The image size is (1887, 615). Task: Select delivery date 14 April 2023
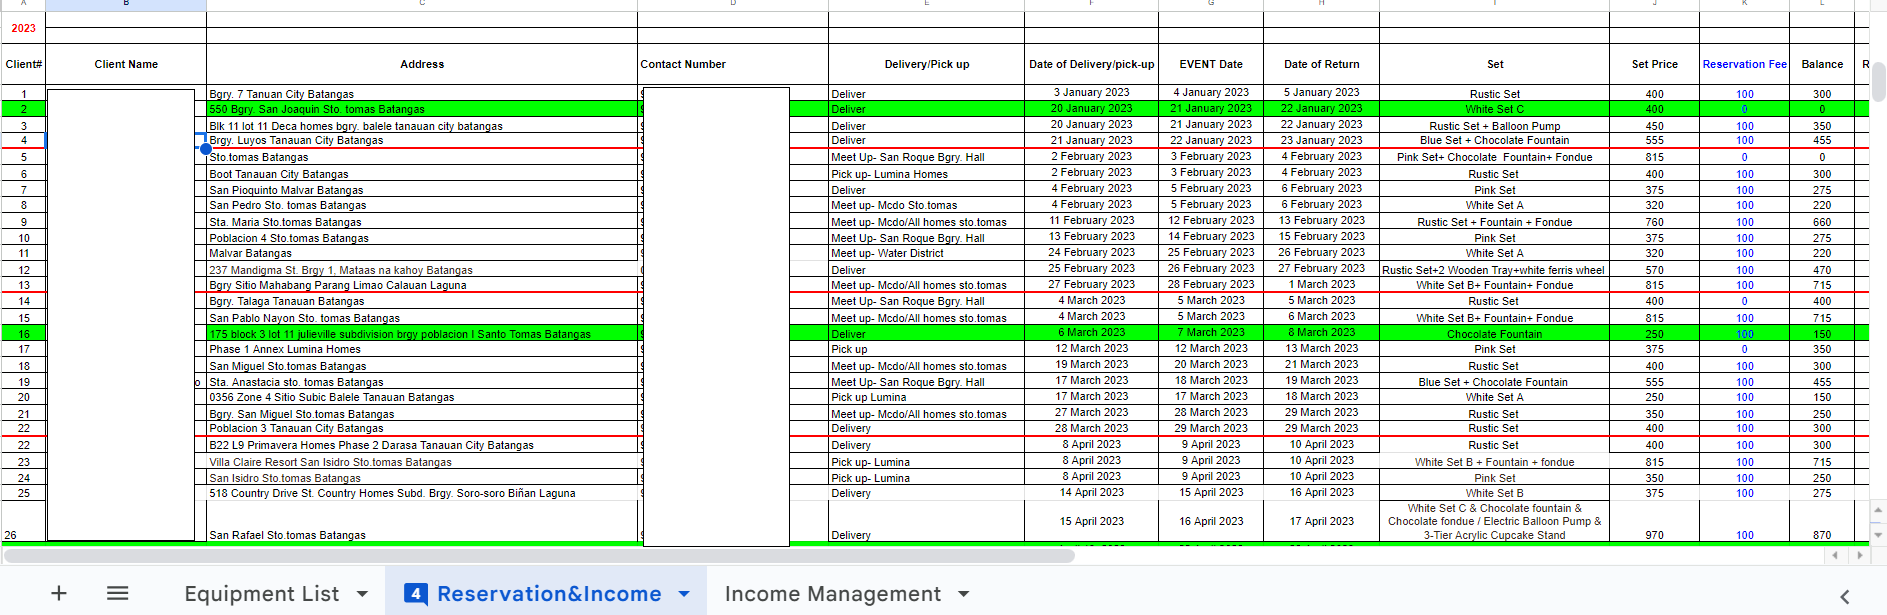pyautogui.click(x=1092, y=493)
